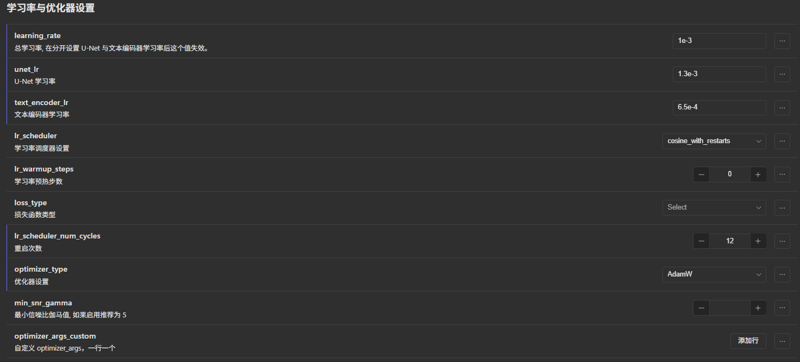
Task: Decrement lr_scheduler_num_cycles using the minus button
Action: [x=701, y=241]
